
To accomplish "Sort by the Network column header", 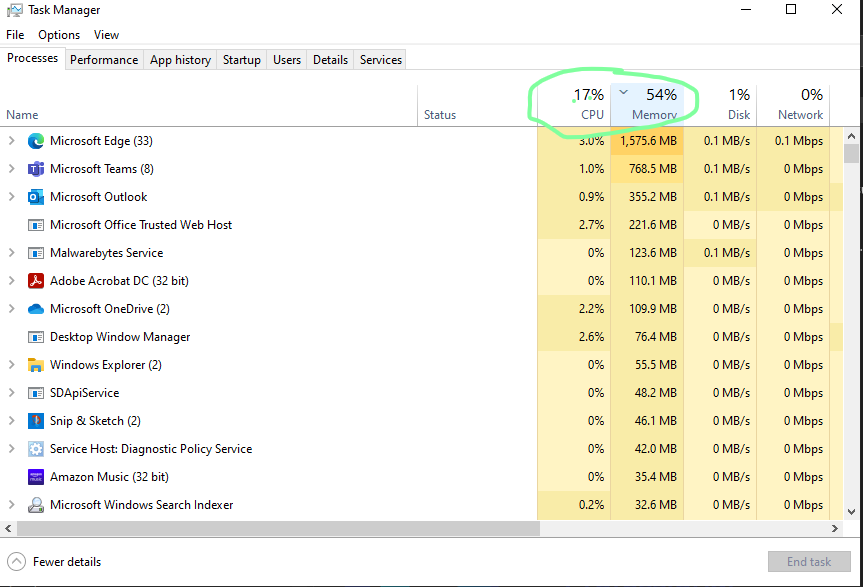I will click(x=793, y=106).
